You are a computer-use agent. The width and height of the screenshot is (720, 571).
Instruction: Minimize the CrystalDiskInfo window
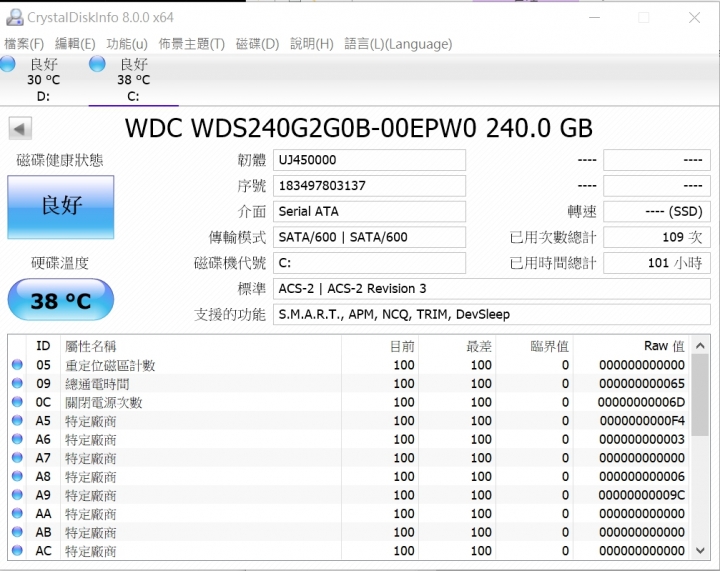pos(595,17)
